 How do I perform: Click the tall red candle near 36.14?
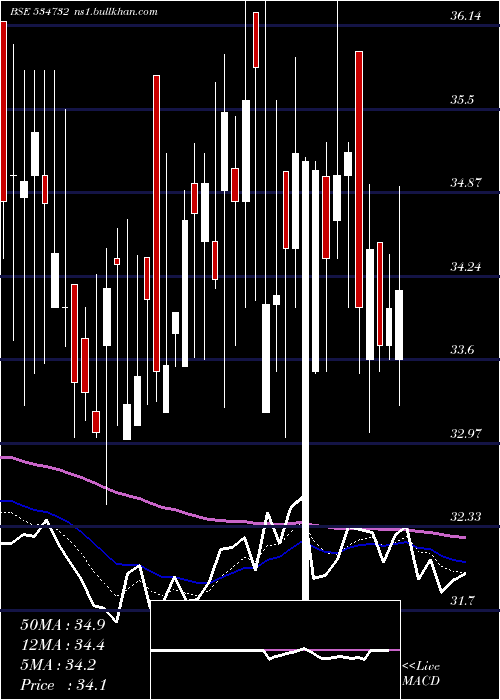coord(256,40)
